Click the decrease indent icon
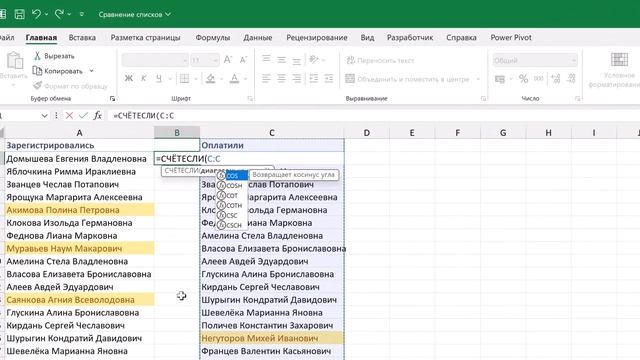This screenshot has width=640, height=360. [x=313, y=78]
